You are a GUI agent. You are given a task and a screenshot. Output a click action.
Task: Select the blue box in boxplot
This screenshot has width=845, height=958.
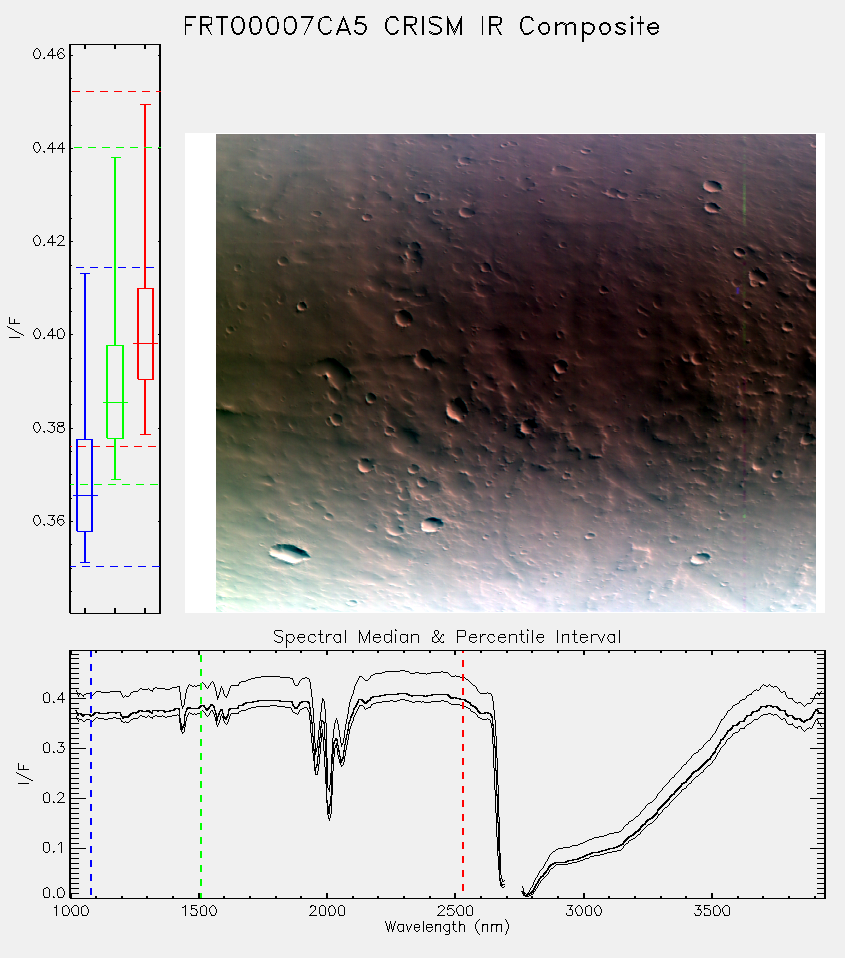(x=85, y=485)
